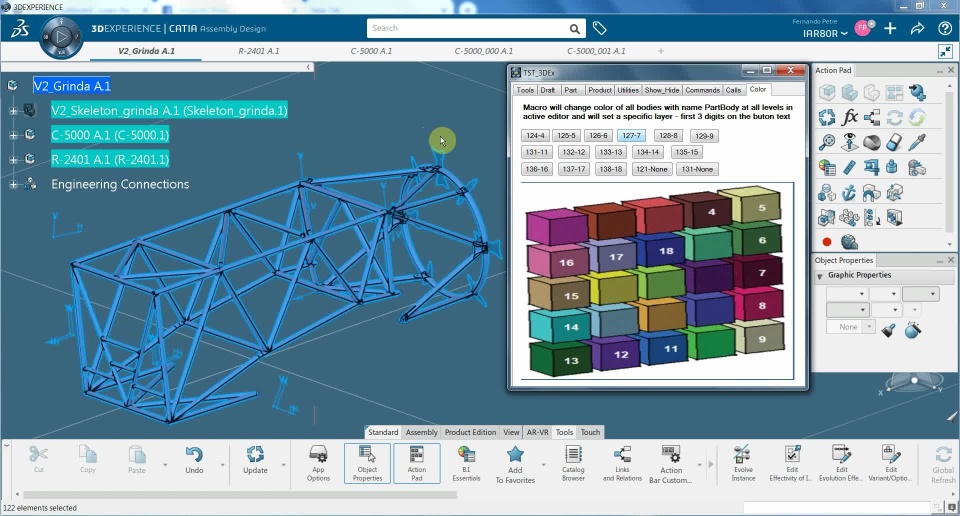Select V2_Grinda A.1 root in tree

click(72, 86)
